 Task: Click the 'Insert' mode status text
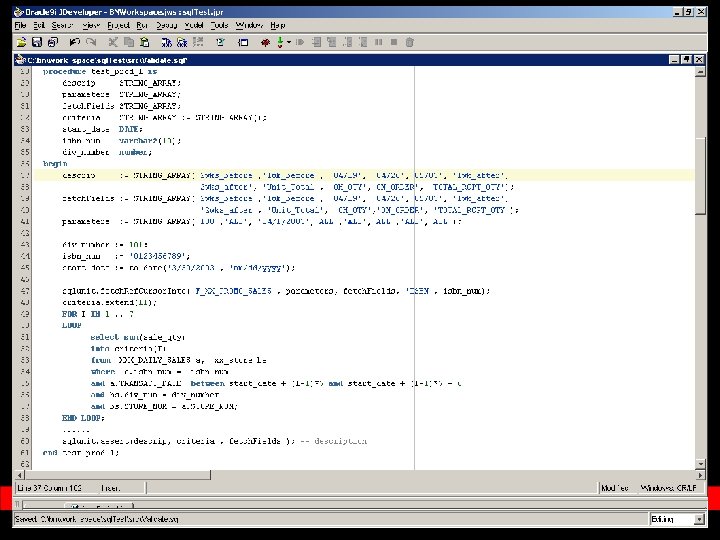(x=111, y=488)
